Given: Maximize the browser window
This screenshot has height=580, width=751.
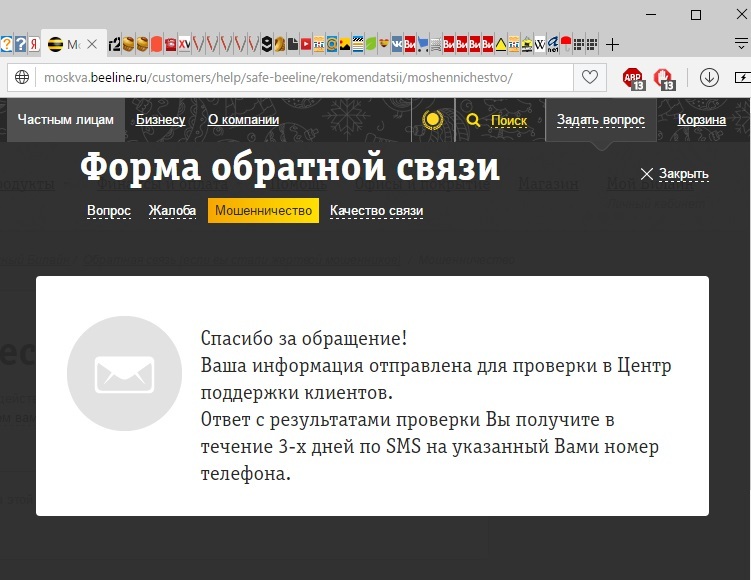Looking at the screenshot, I should click(696, 15).
